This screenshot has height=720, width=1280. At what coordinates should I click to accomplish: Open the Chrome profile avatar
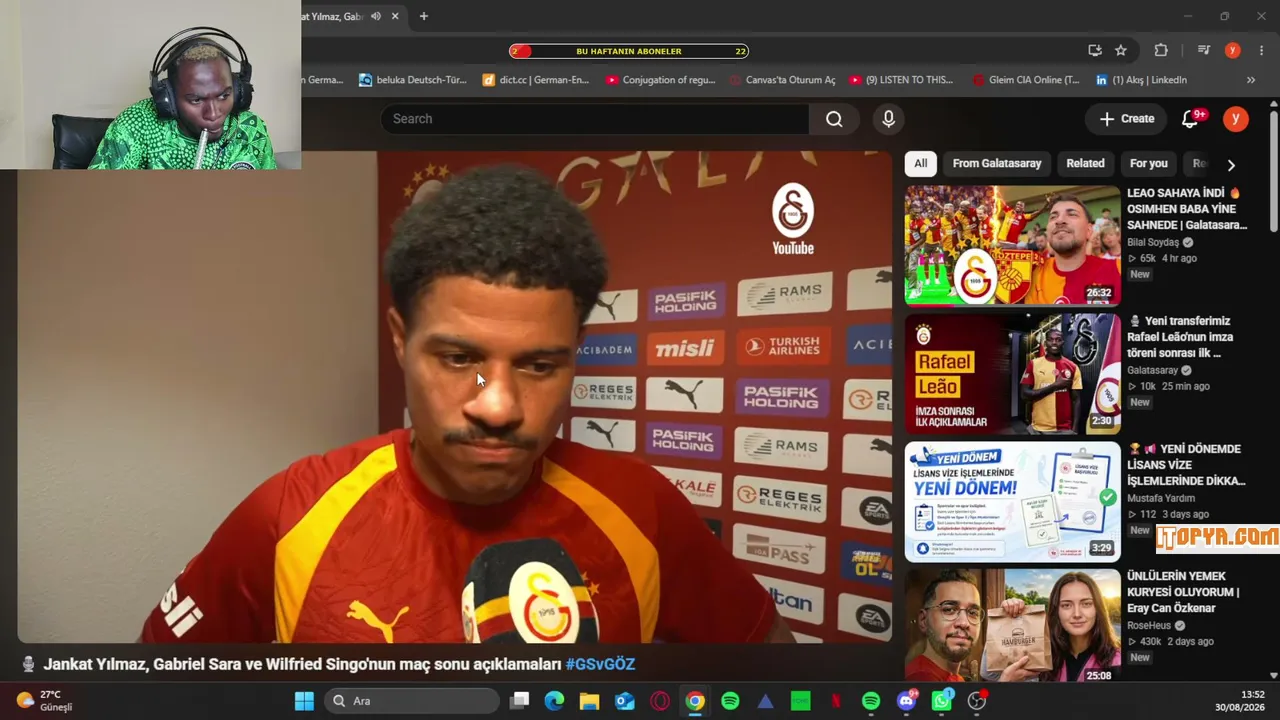pos(1233,51)
